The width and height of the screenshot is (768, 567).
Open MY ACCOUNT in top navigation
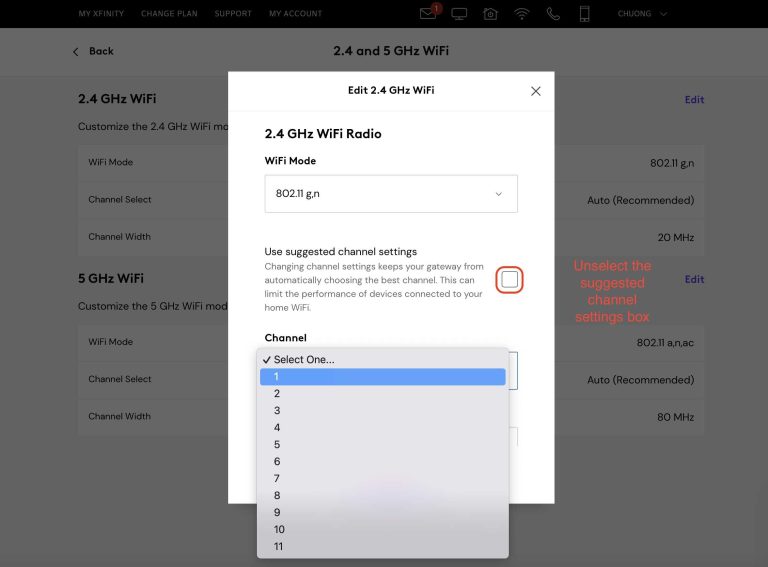[295, 14]
